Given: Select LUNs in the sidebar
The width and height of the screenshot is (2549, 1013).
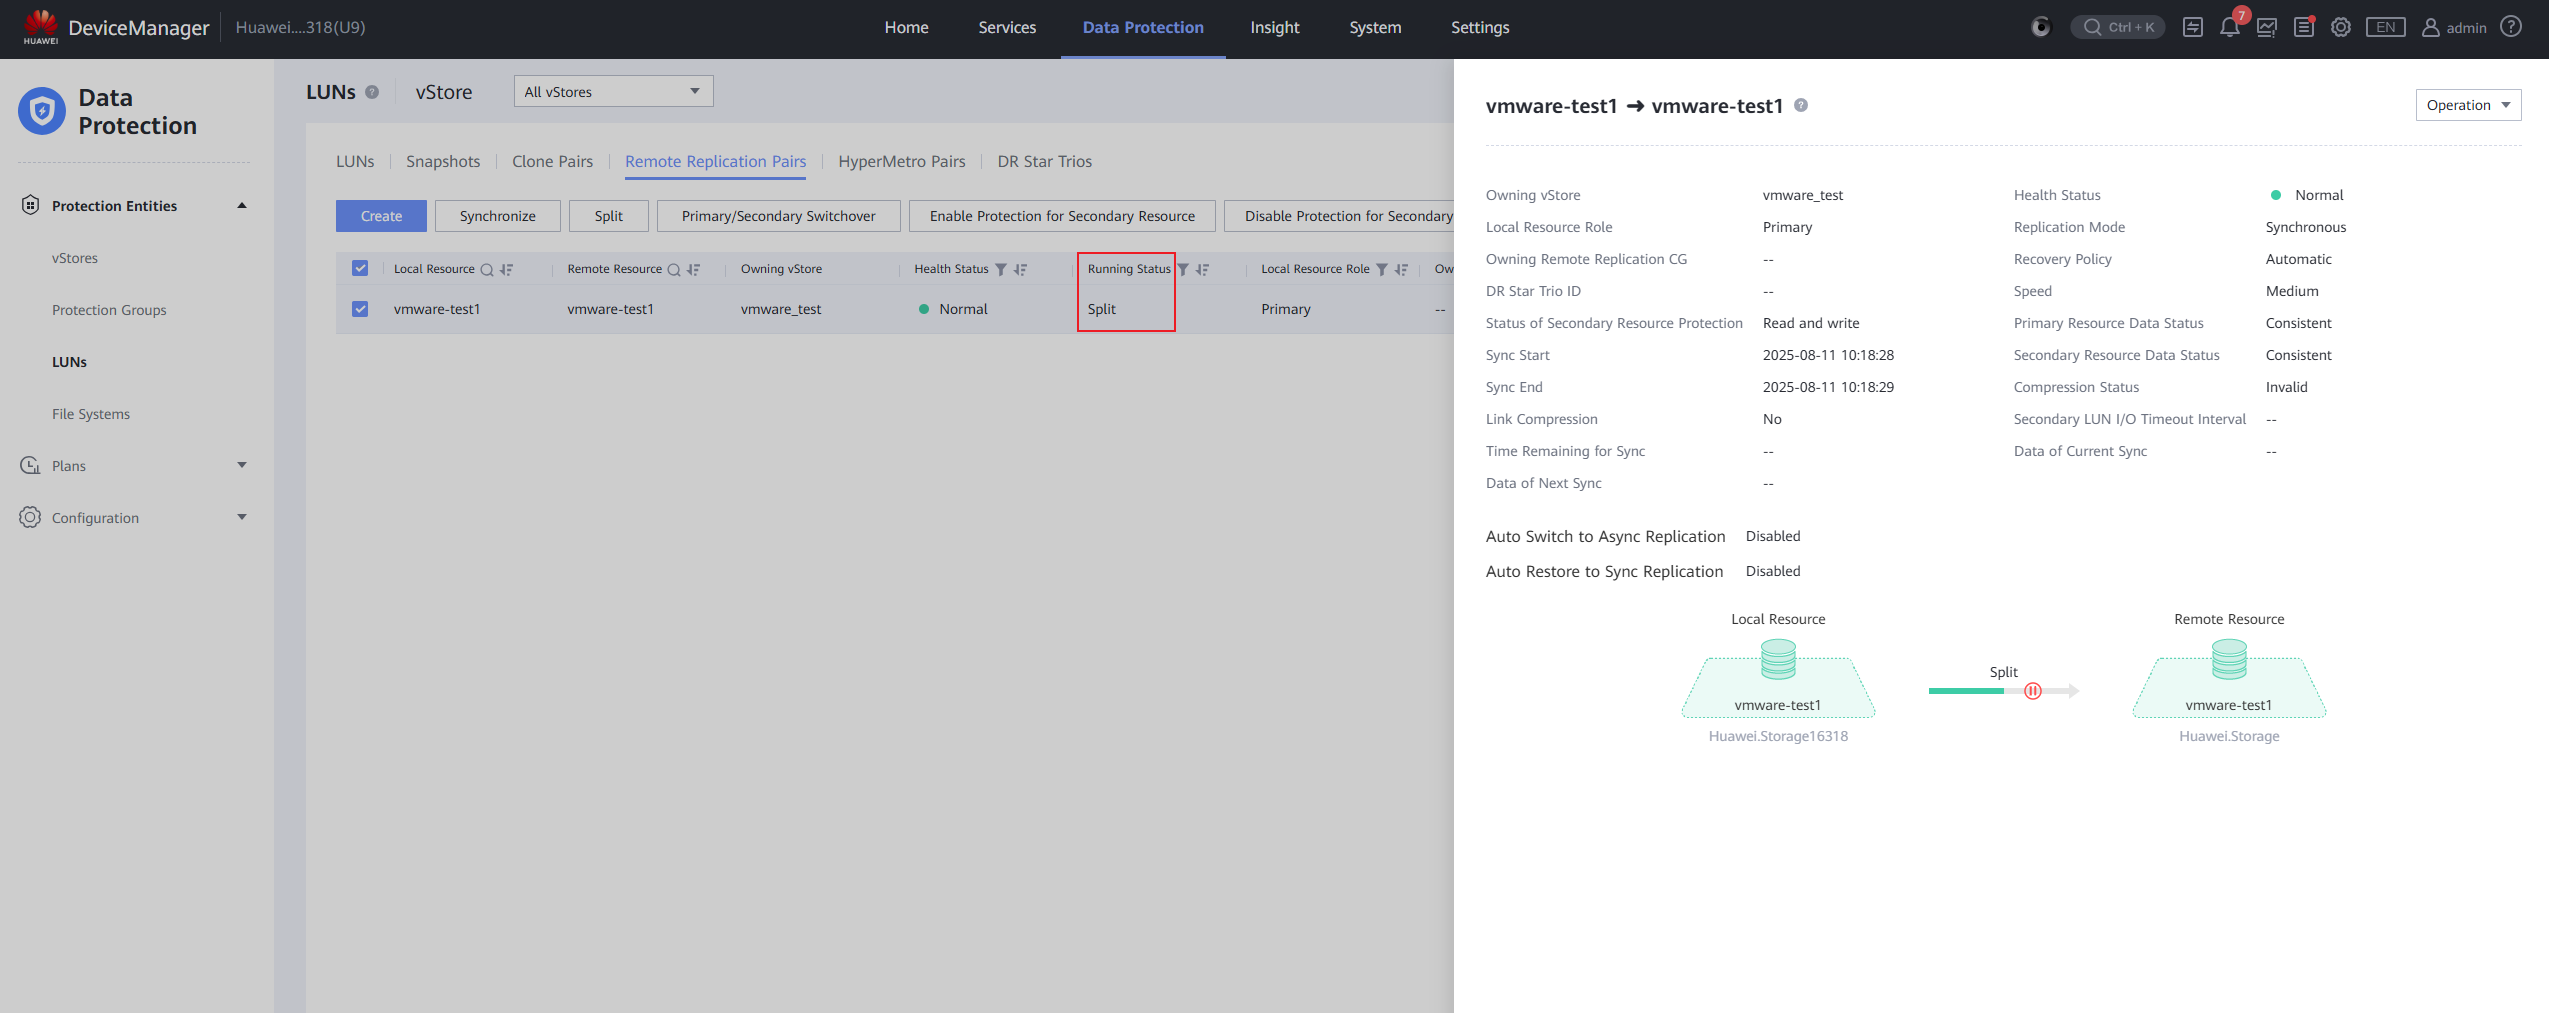Looking at the screenshot, I should pyautogui.click(x=69, y=362).
